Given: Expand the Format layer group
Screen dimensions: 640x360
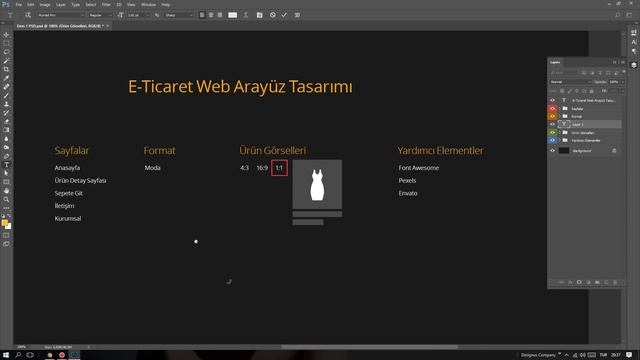Looking at the screenshot, I should click(x=560, y=116).
